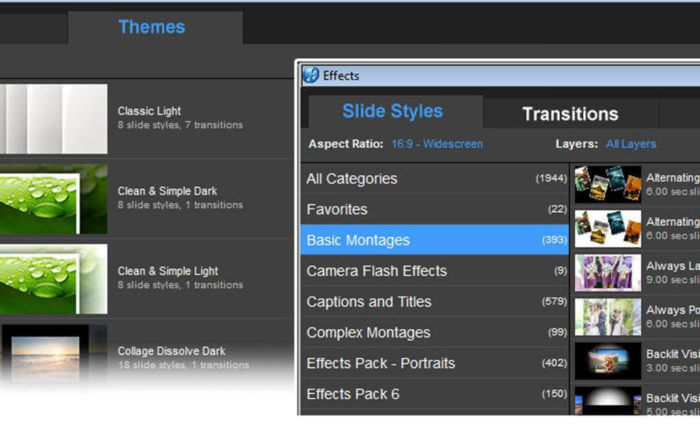The image size is (700, 438).
Task: Select the Camera Flash Effects category
Action: tap(435, 271)
